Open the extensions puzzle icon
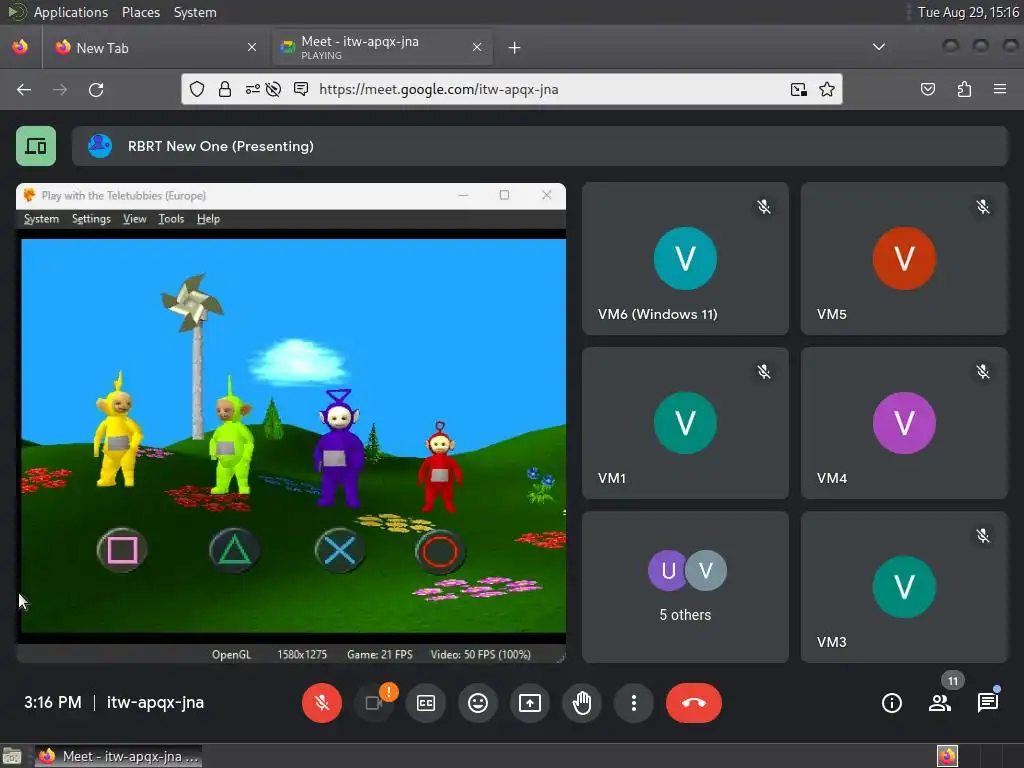The image size is (1024, 768). 964,89
